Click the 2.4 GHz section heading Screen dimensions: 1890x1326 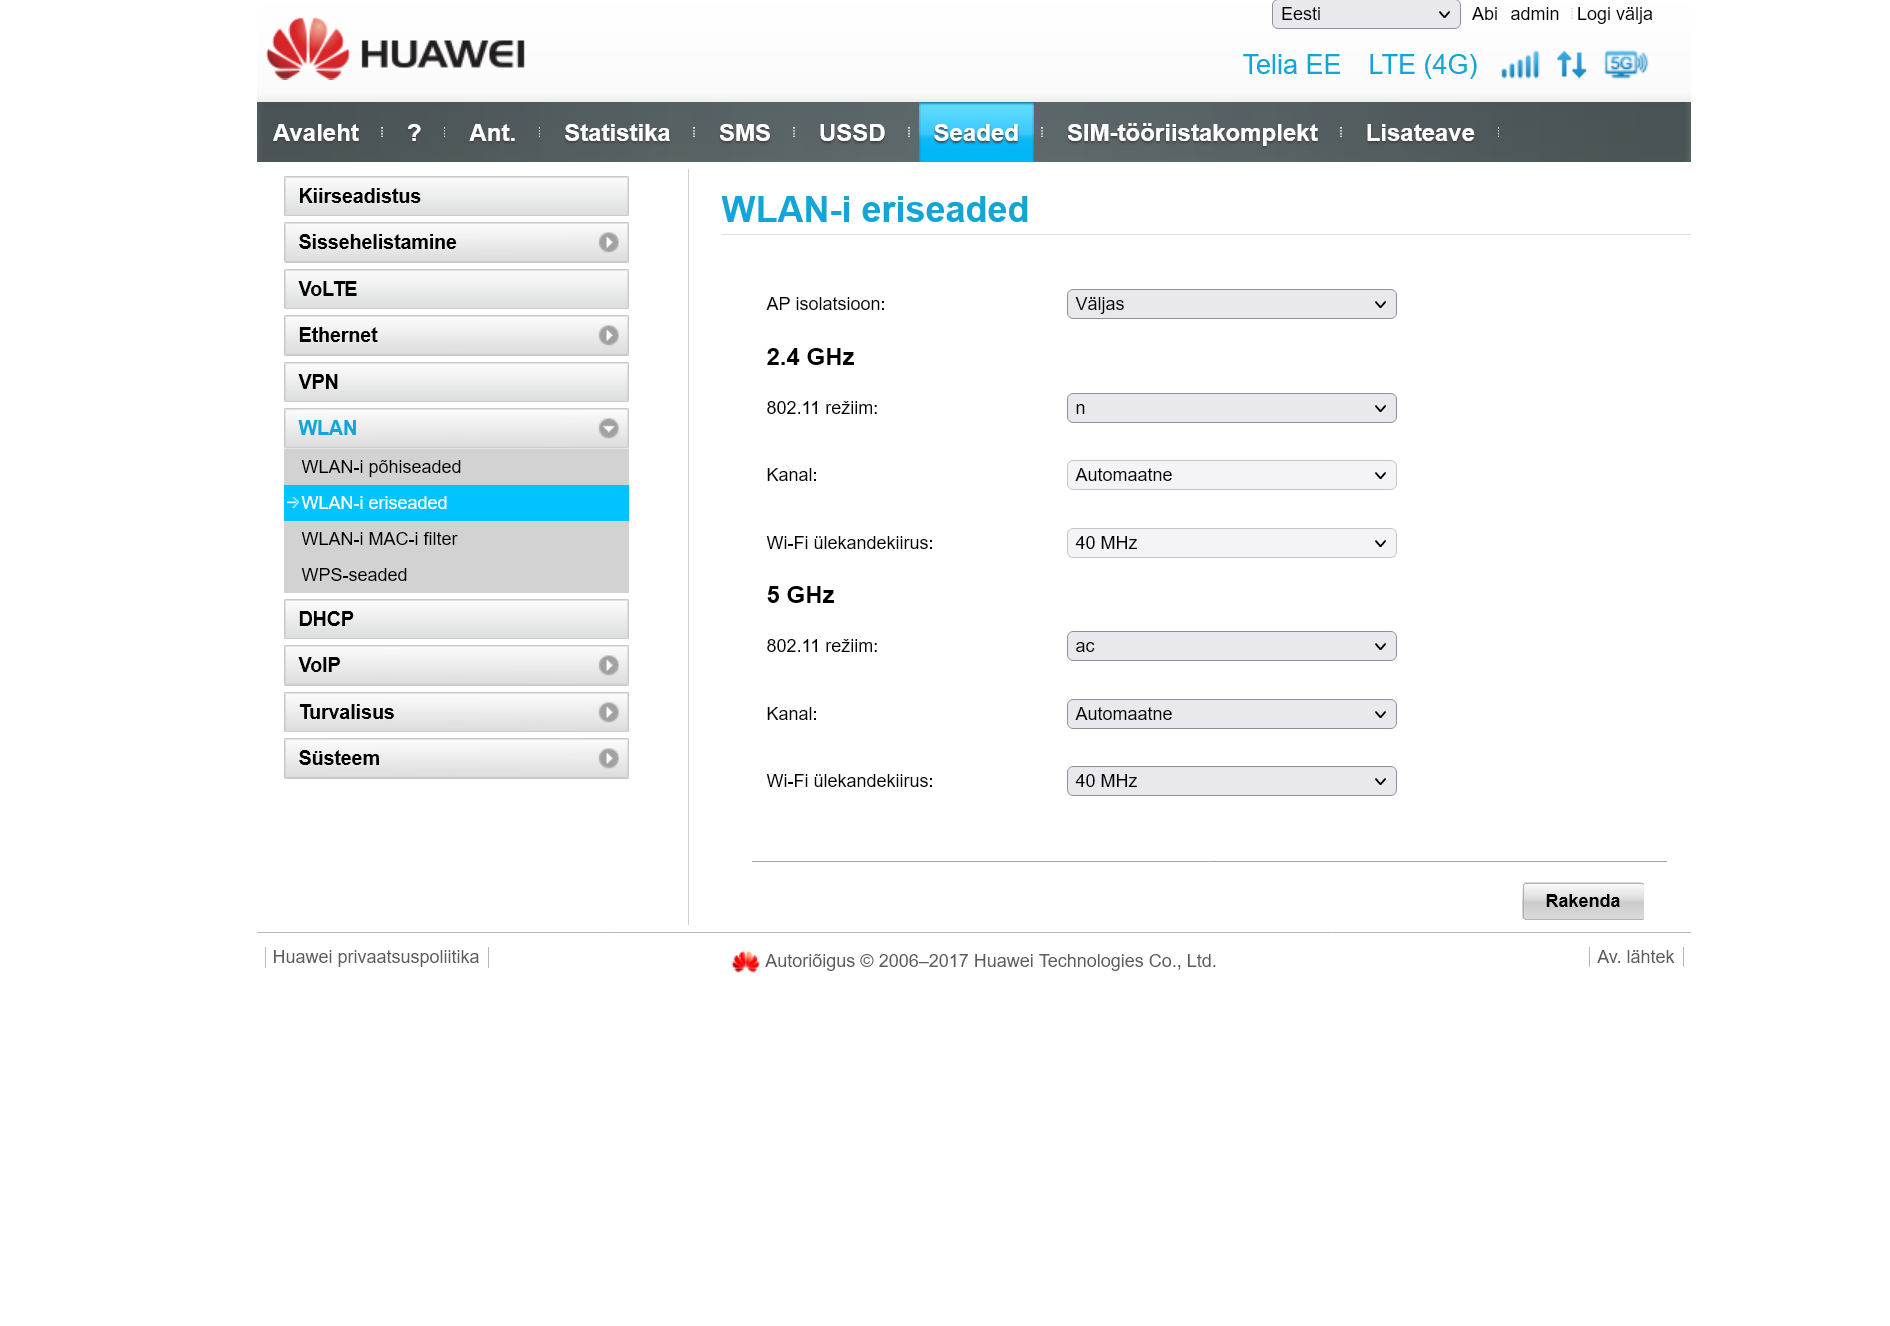coord(810,357)
